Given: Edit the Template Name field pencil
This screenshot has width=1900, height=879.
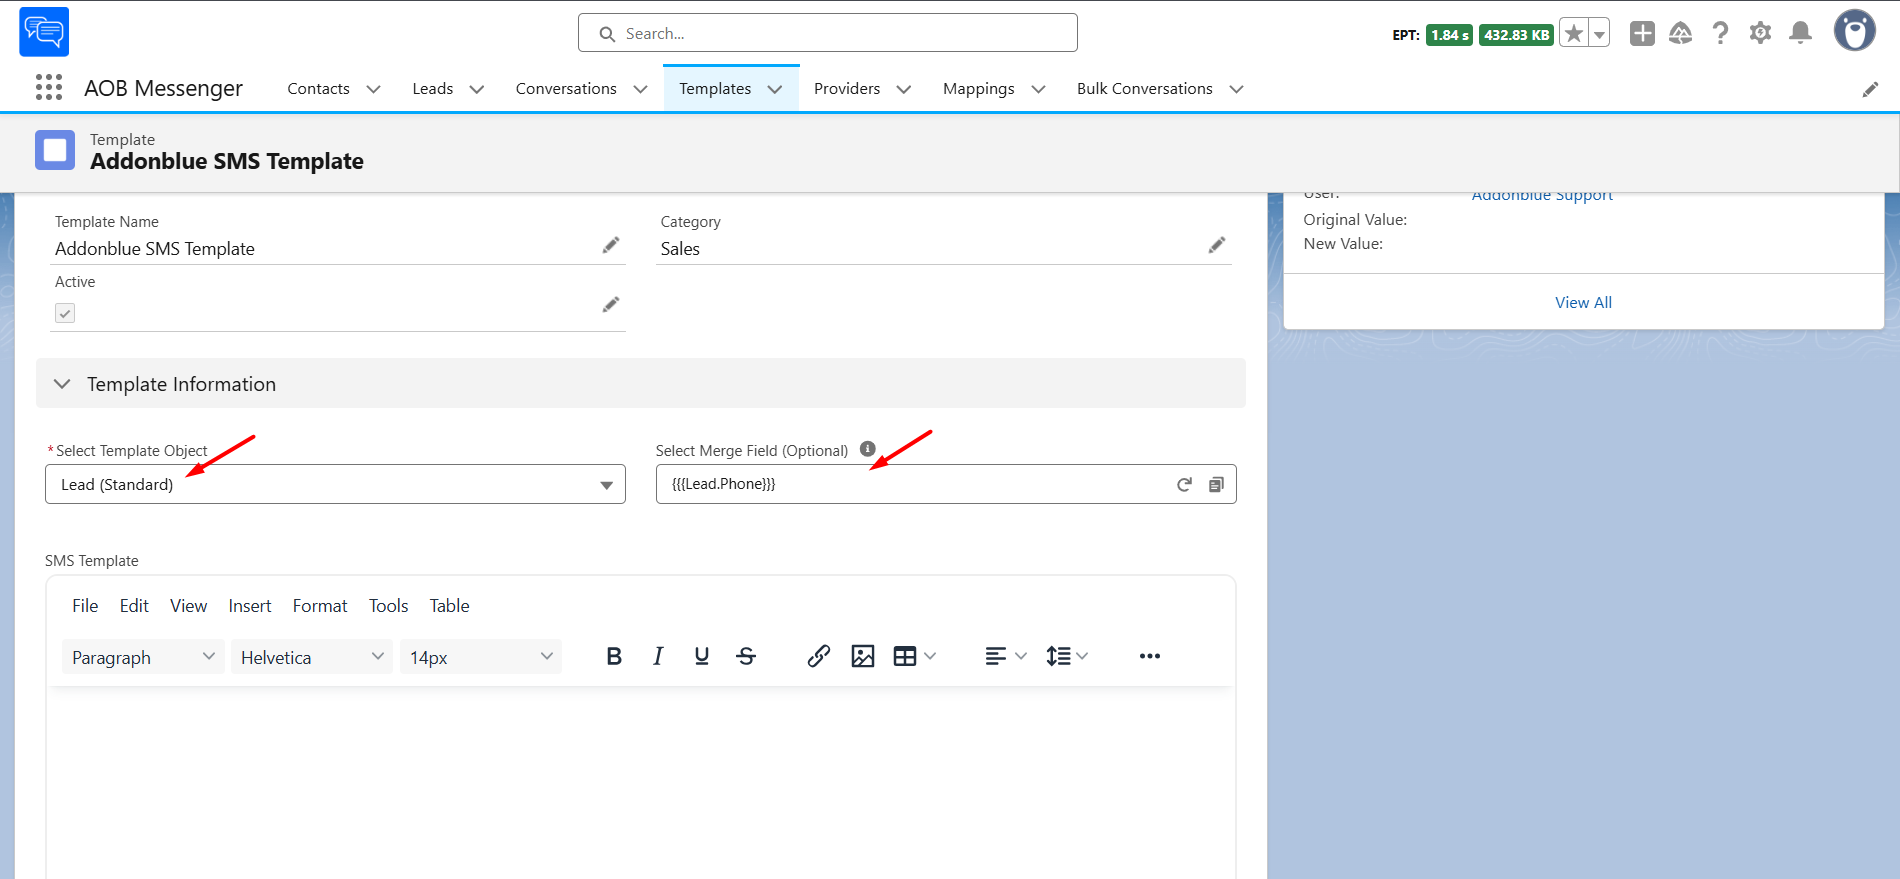Looking at the screenshot, I should pyautogui.click(x=611, y=245).
